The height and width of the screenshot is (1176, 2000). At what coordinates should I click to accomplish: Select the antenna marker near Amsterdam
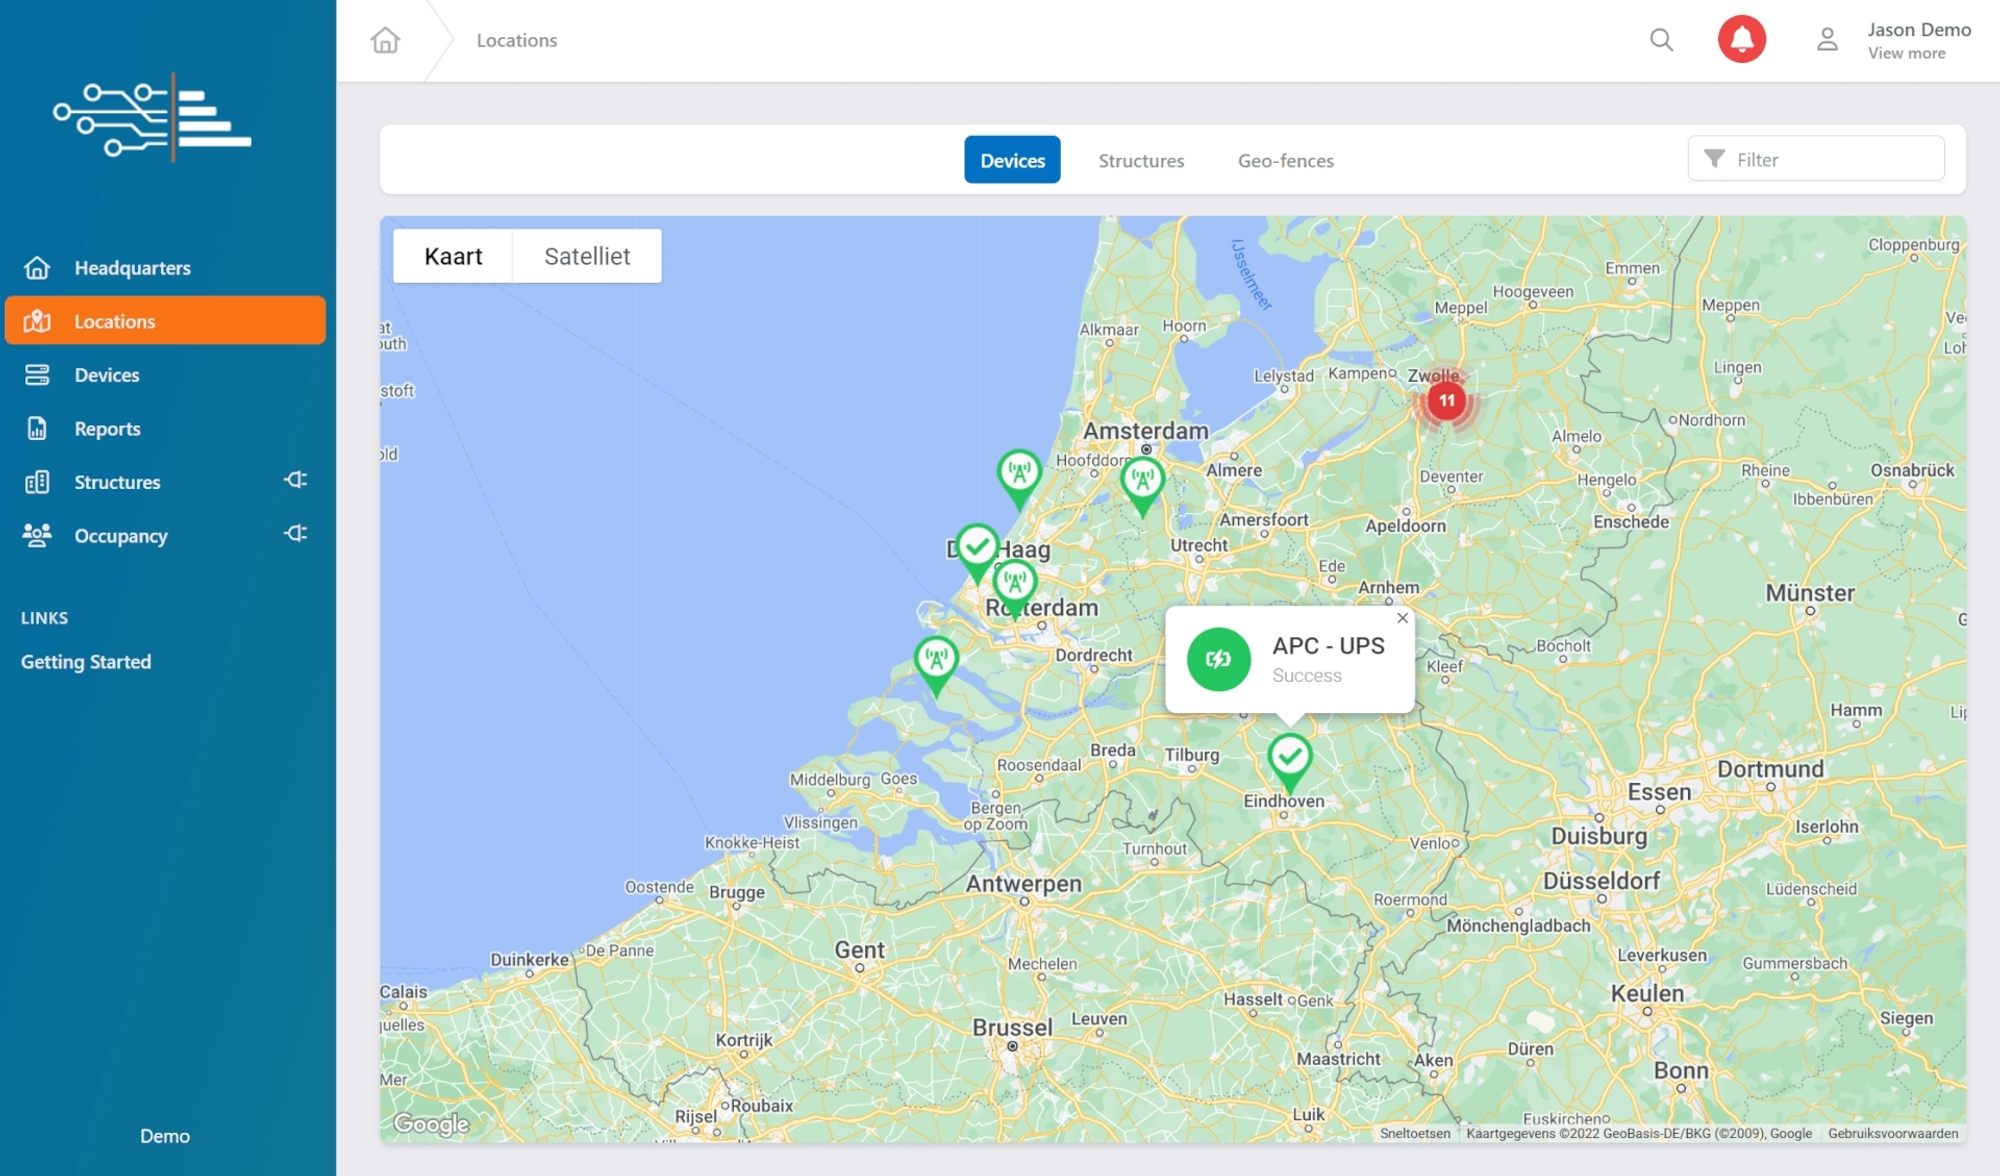click(1142, 481)
